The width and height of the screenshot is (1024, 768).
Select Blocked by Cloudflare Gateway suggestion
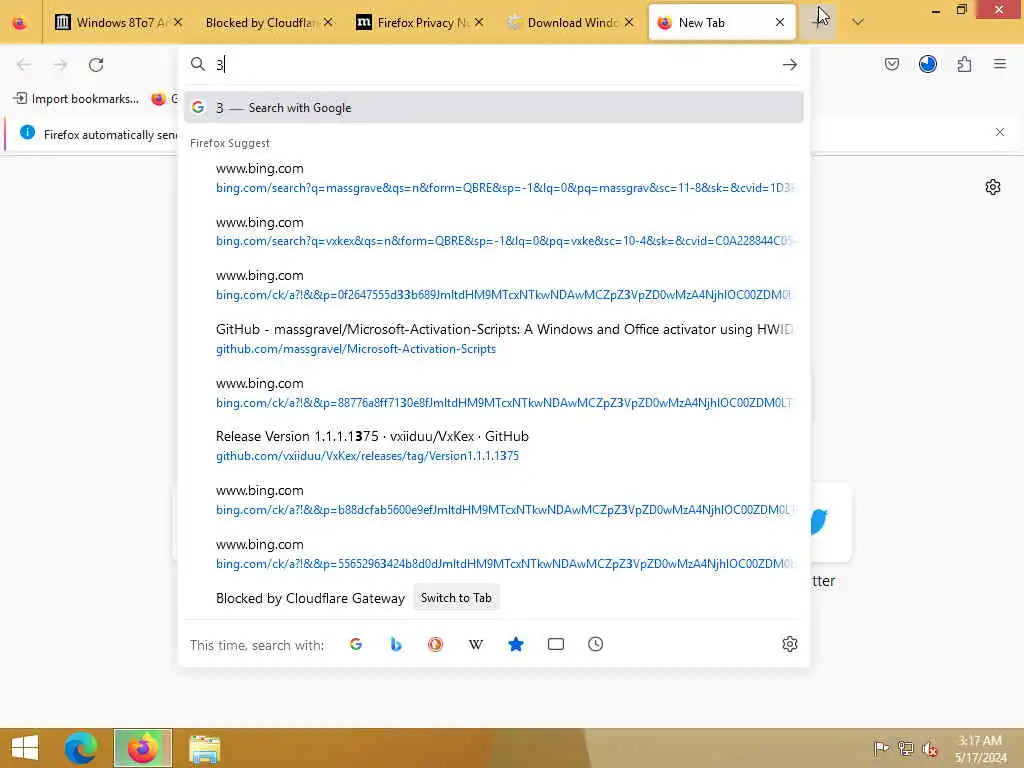[310, 598]
